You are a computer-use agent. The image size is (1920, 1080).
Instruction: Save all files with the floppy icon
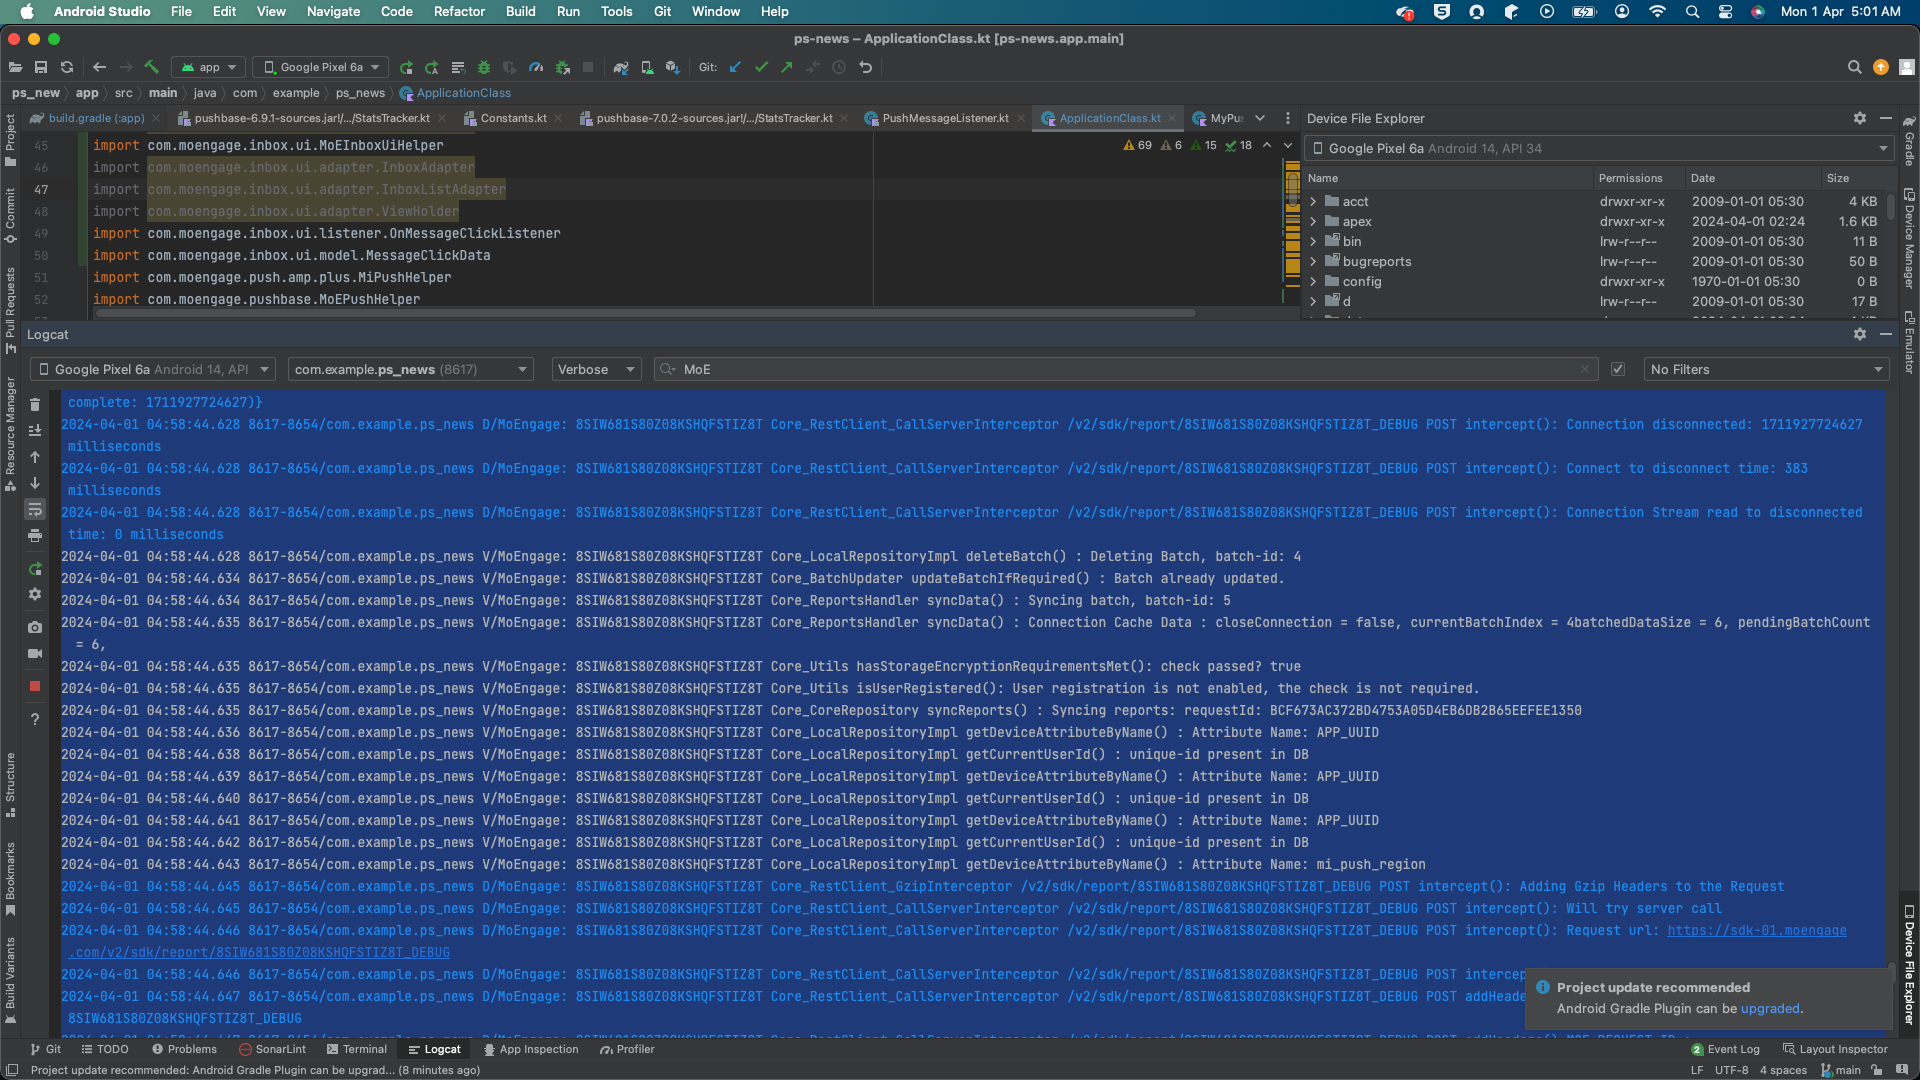point(41,67)
